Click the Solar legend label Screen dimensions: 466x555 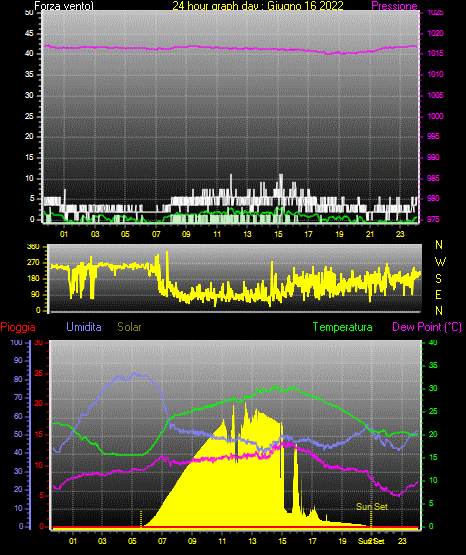tap(129, 327)
